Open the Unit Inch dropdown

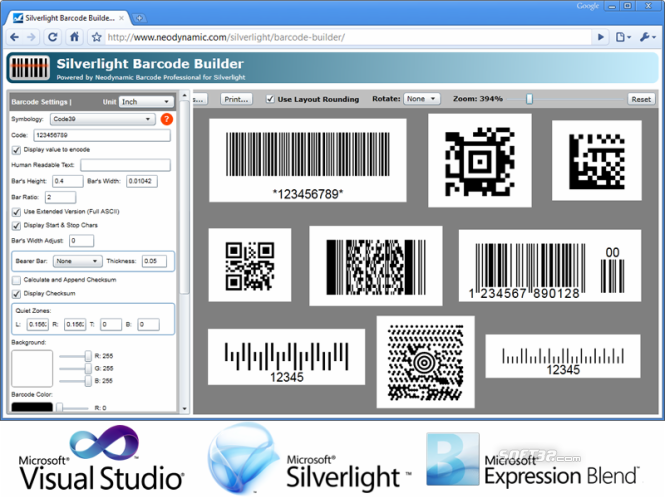[146, 102]
